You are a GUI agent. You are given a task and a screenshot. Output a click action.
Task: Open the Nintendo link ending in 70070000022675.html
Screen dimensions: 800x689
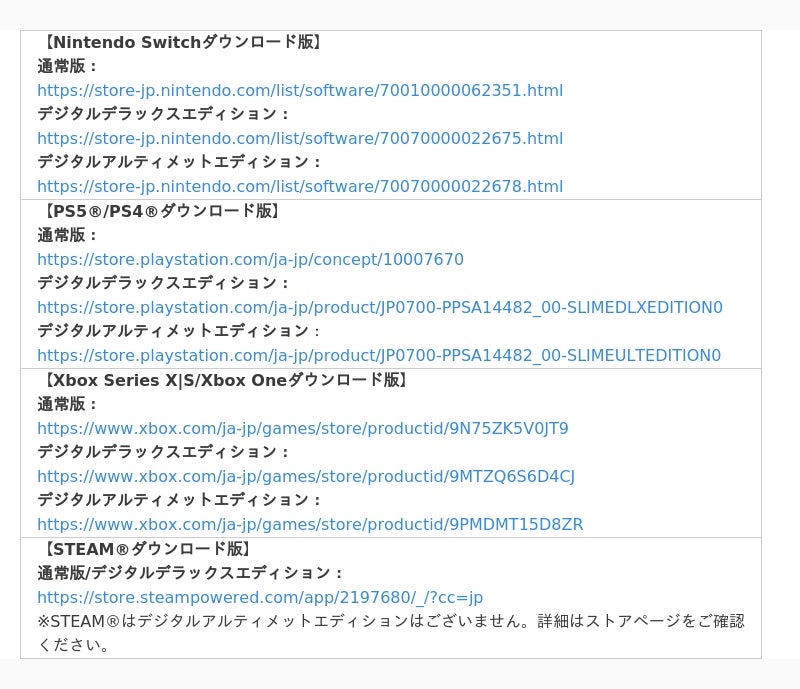click(300, 138)
